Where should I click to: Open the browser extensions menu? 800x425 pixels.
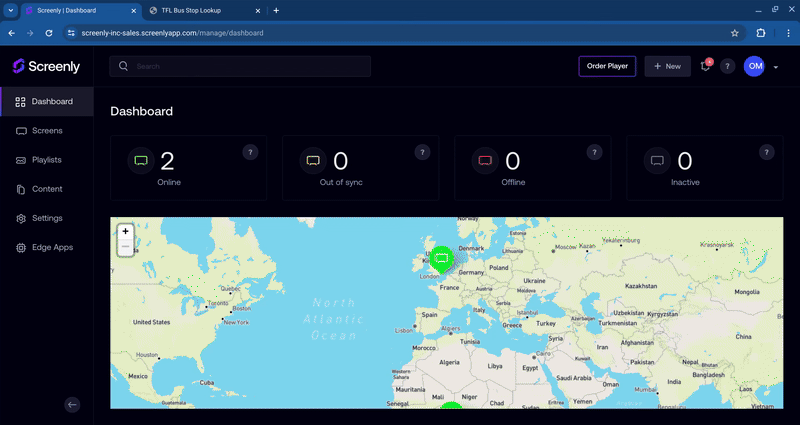(761, 33)
